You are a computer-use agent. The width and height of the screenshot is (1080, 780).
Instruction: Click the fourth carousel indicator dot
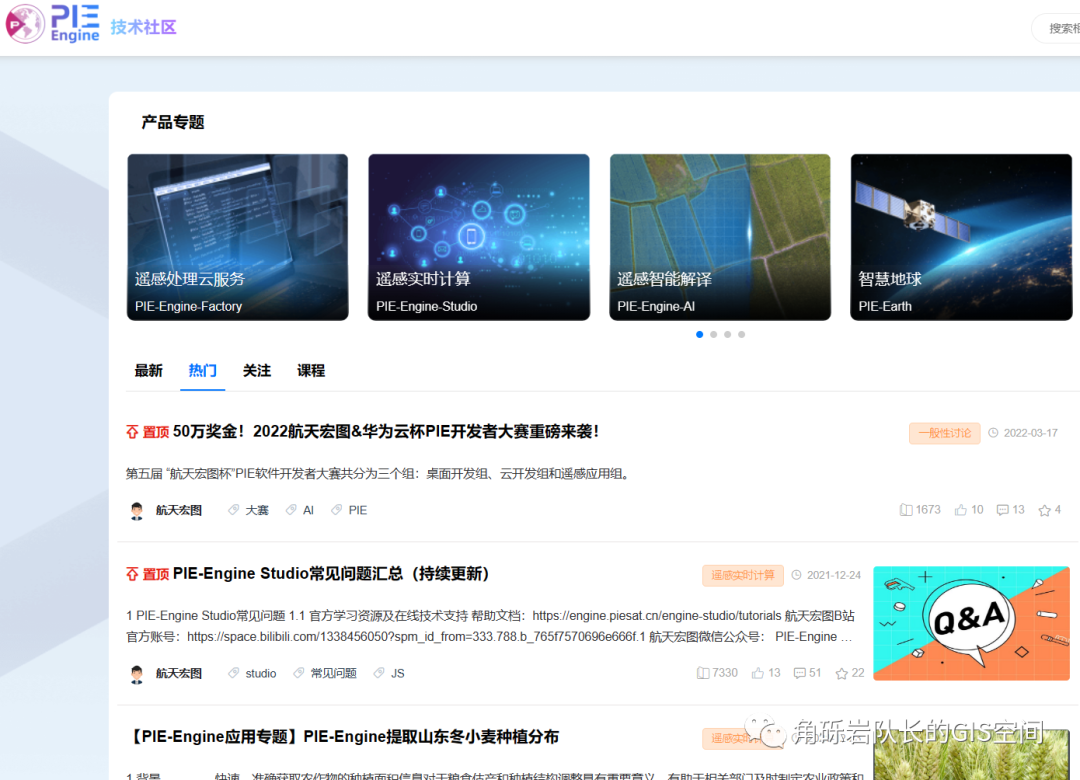point(741,334)
